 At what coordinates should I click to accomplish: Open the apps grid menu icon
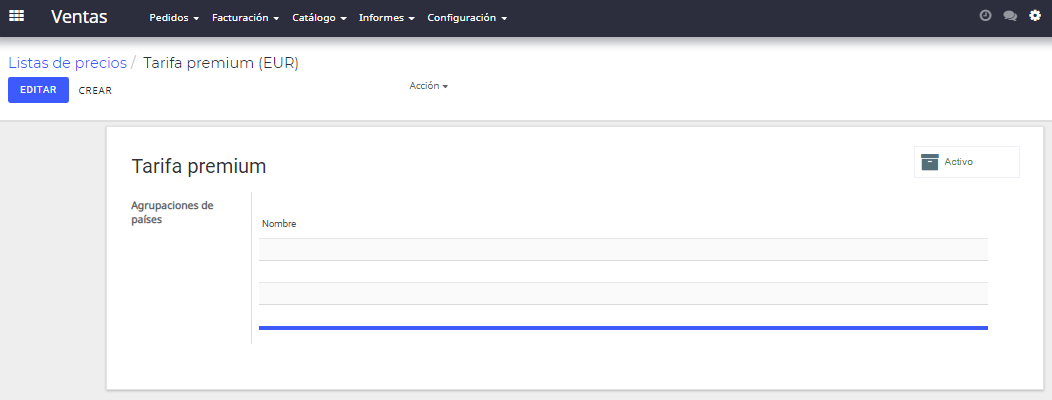click(x=15, y=16)
